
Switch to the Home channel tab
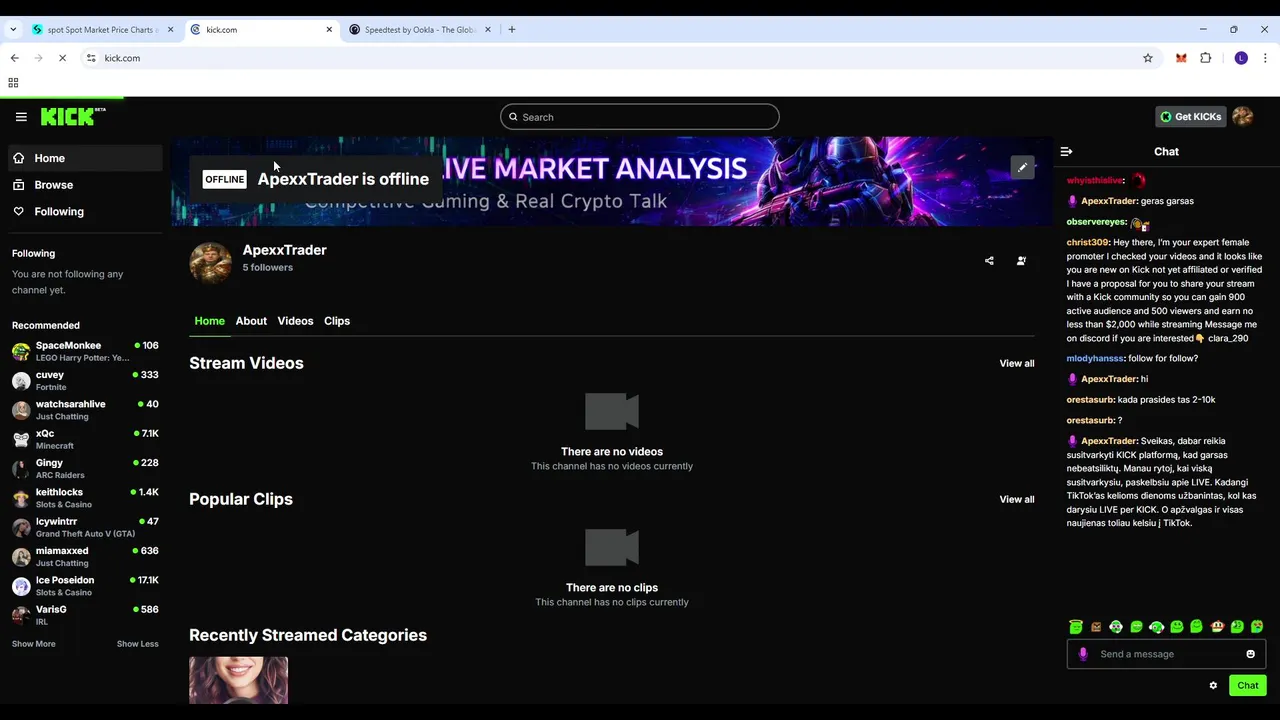pos(209,321)
